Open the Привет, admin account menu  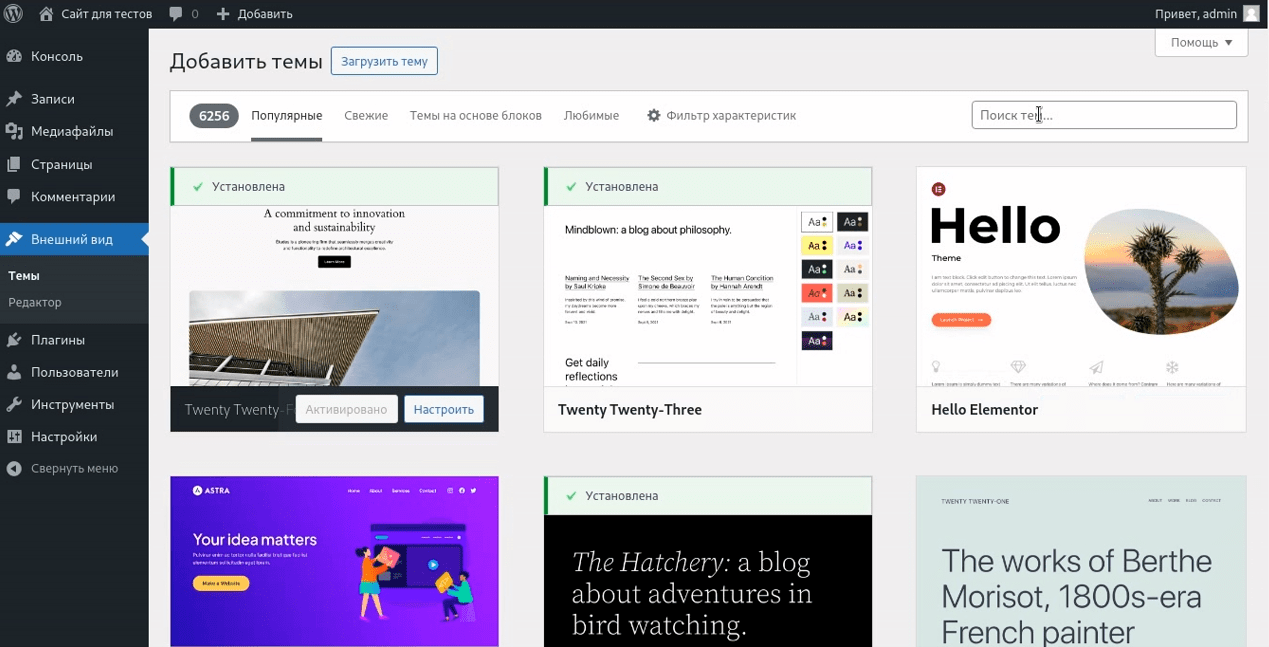[1207, 14]
